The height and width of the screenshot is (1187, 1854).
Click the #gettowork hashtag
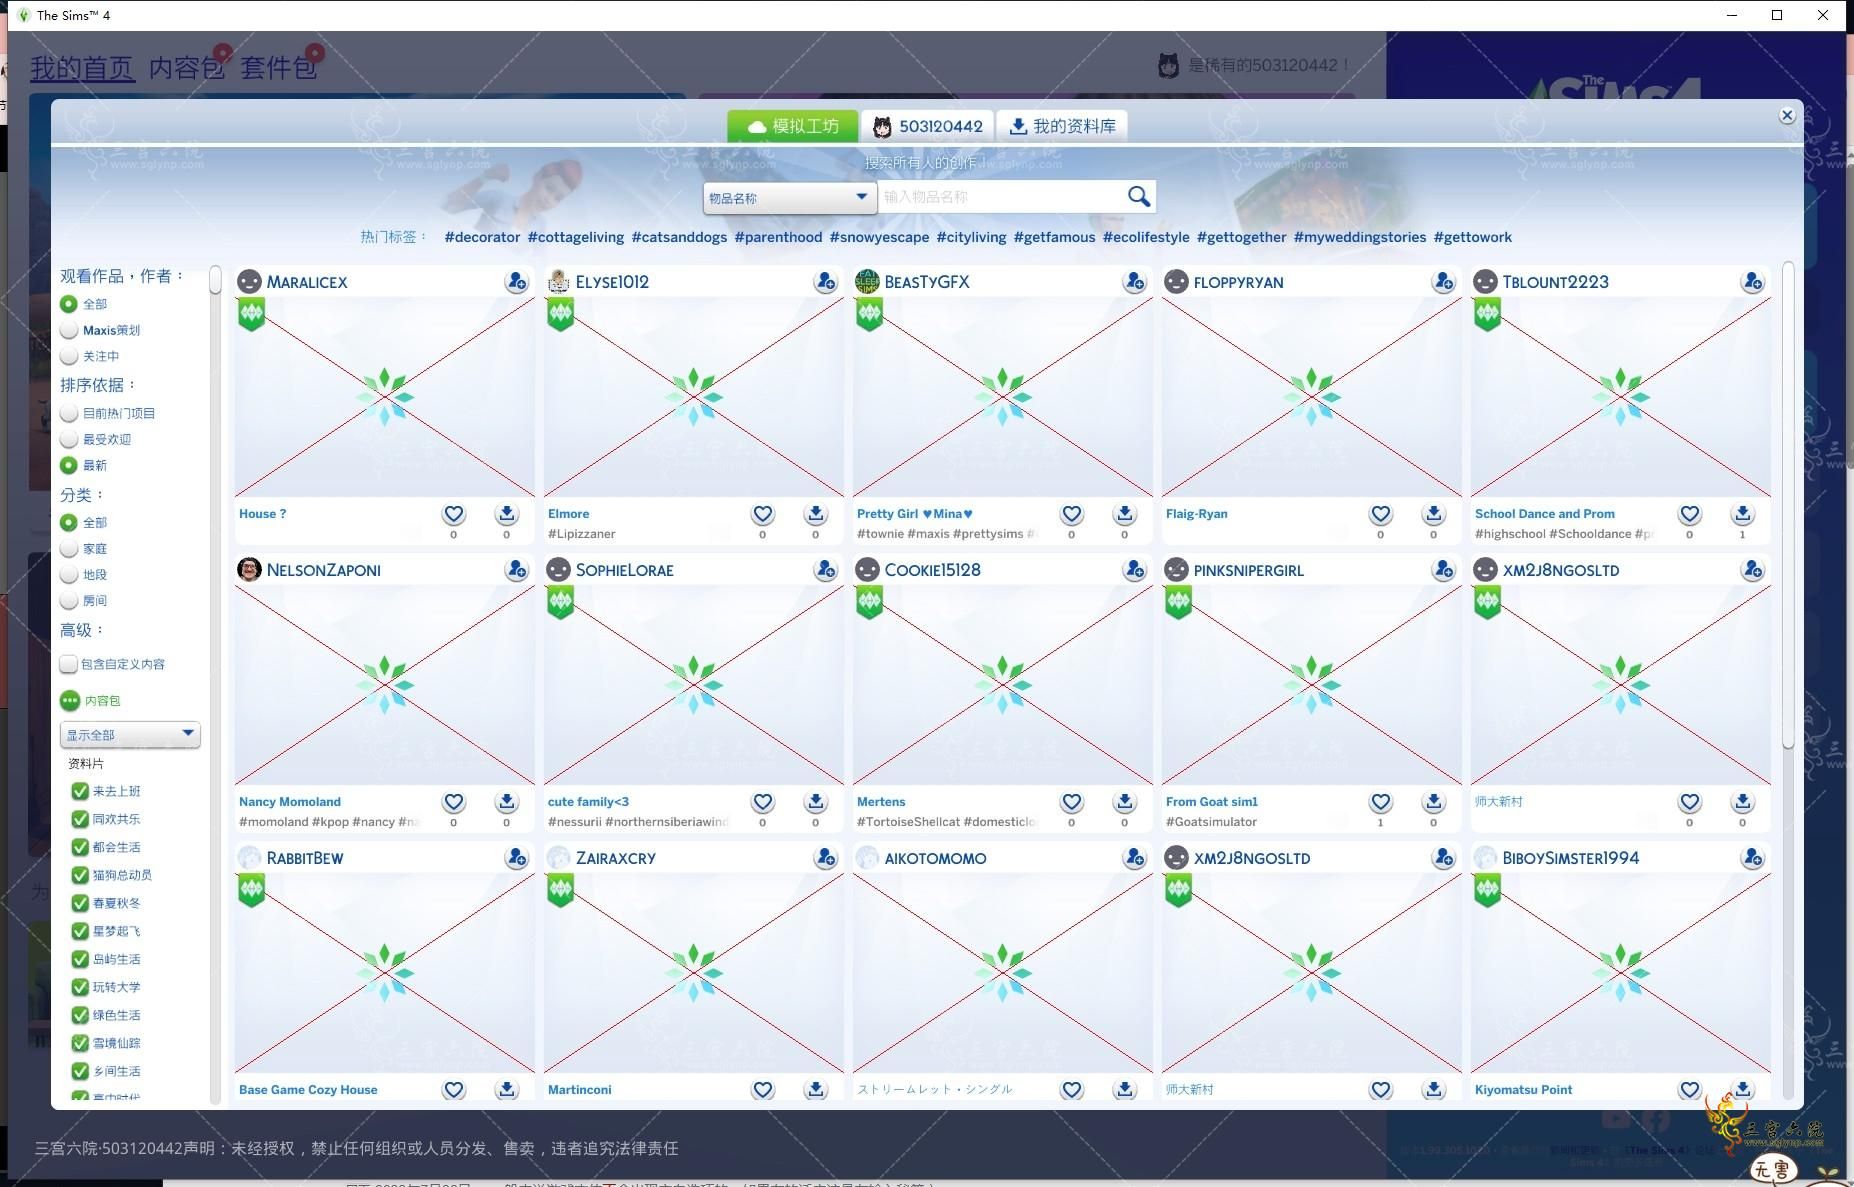tap(1472, 237)
